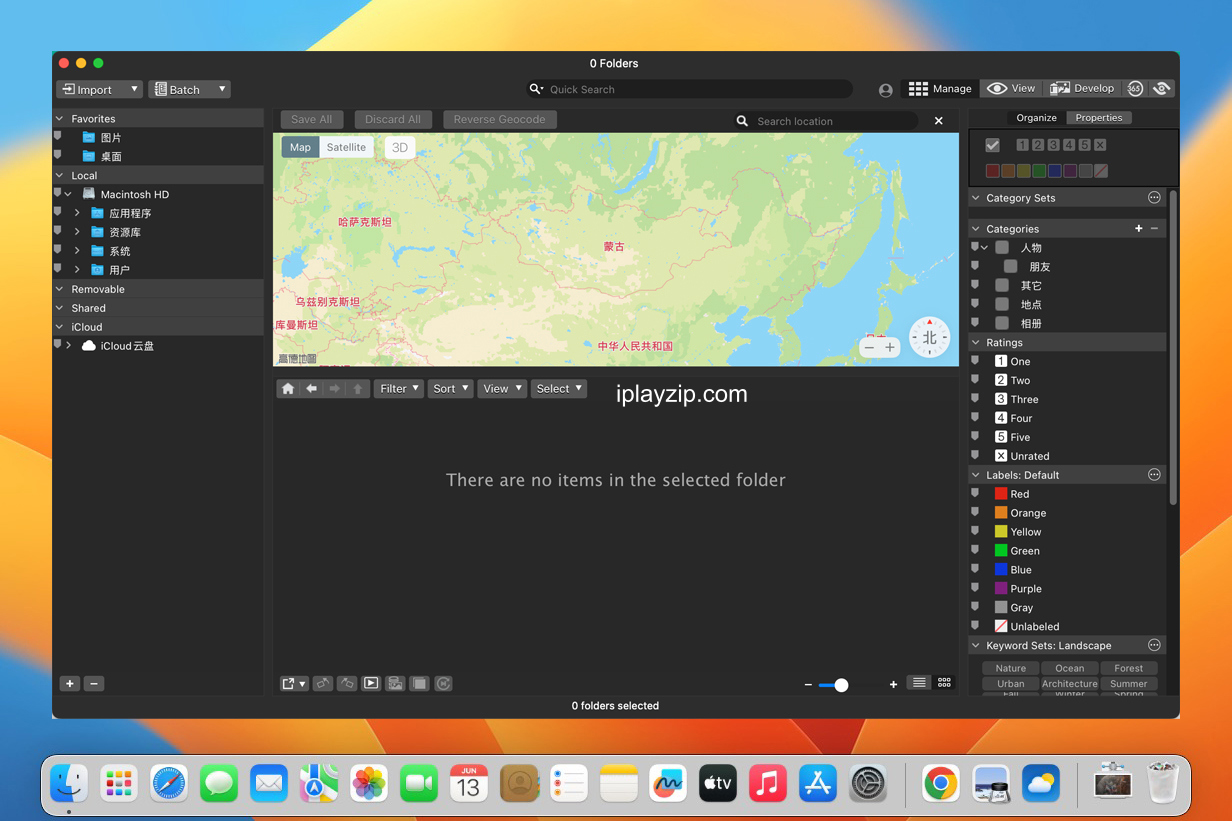The width and height of the screenshot is (1232, 821).
Task: Add a new category with plus icon
Action: point(1138,229)
